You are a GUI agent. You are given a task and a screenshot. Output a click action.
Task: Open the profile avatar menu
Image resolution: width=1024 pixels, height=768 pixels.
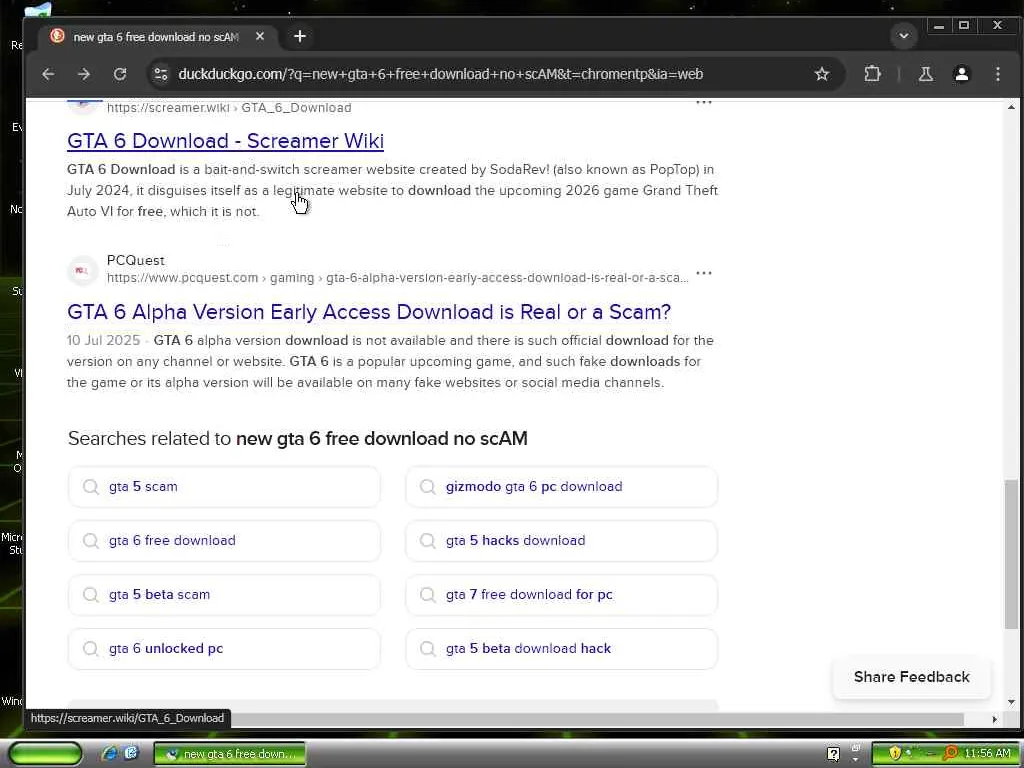[x=961, y=74]
